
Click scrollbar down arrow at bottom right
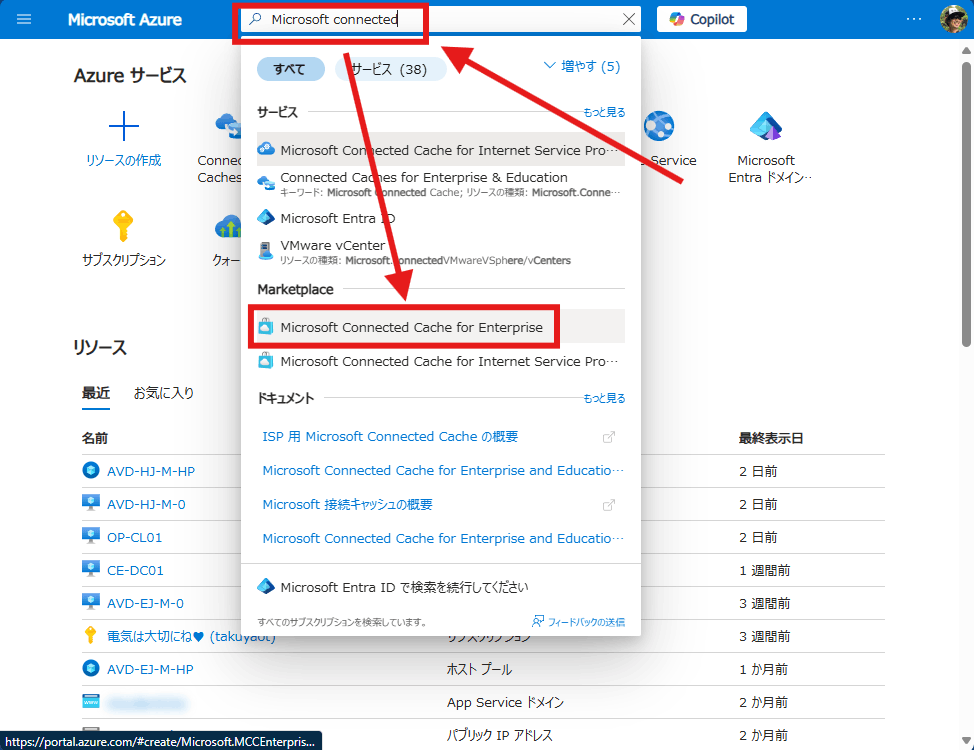pyautogui.click(x=966, y=741)
